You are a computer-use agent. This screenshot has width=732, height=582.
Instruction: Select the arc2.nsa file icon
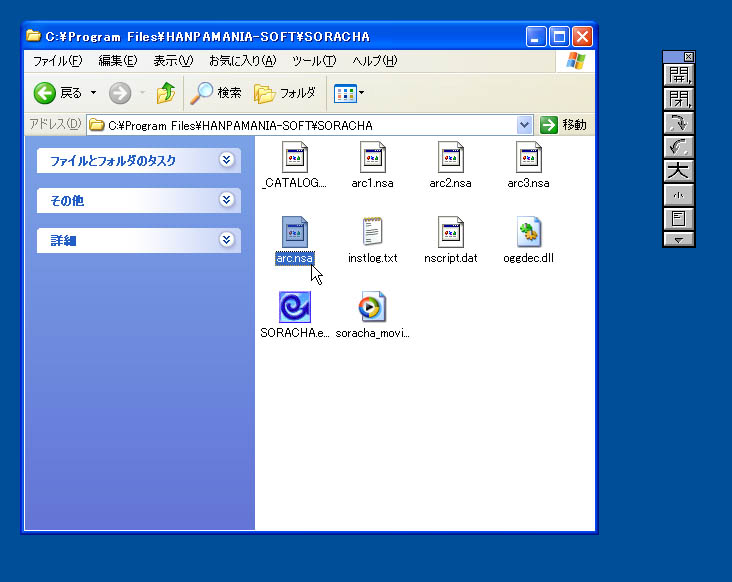(450, 157)
